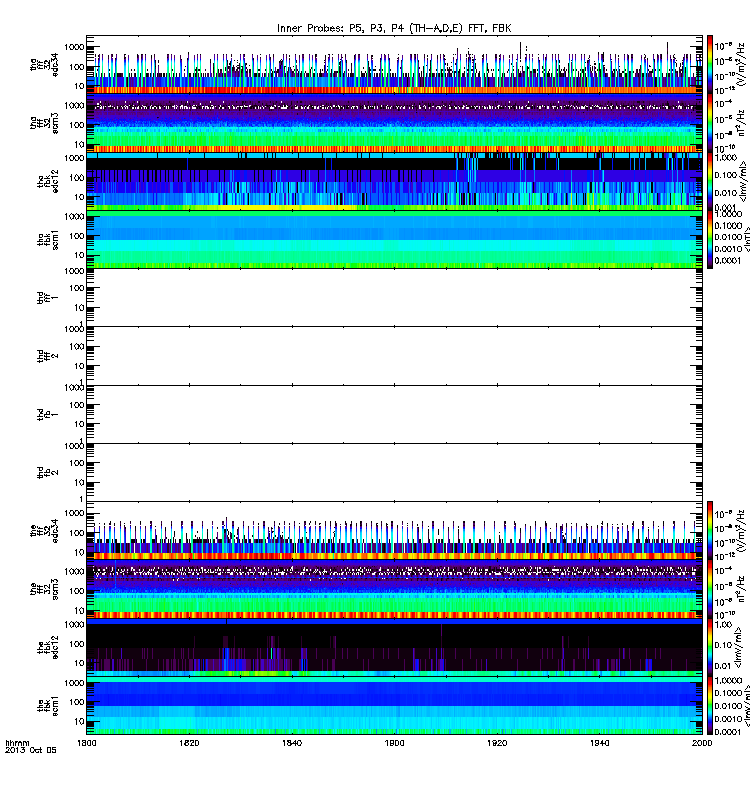This screenshot has height=800, width=750.
Task: Click the 'the fff 32 scm3' panel label
Action: pyautogui.click(x=44, y=589)
